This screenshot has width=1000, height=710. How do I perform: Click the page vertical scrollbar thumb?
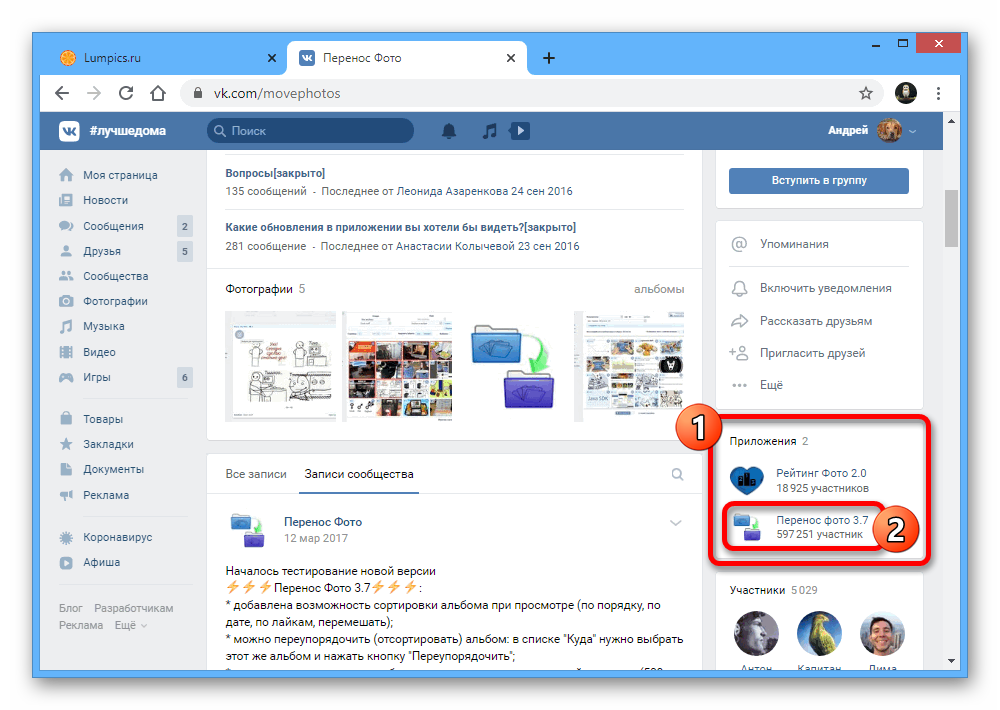tap(951, 215)
